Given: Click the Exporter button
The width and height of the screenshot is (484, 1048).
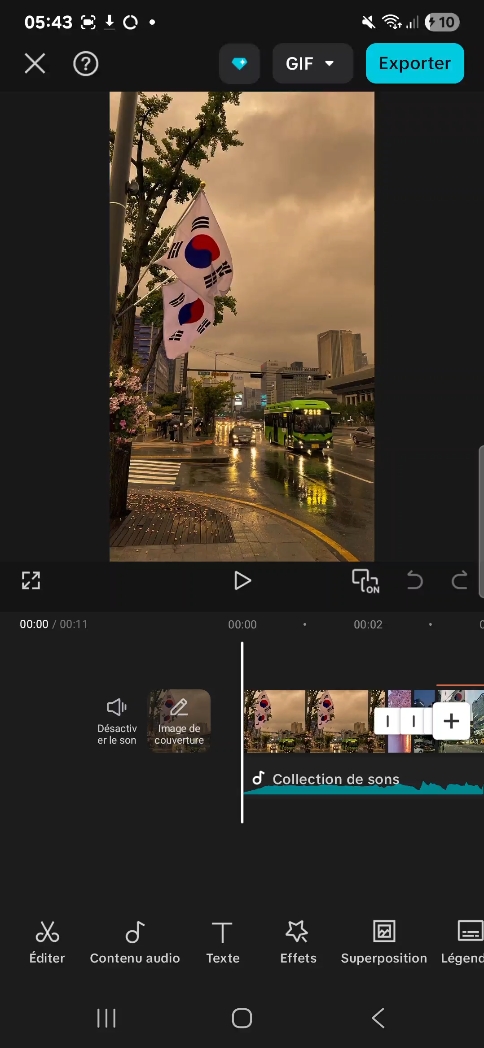Looking at the screenshot, I should point(414,63).
